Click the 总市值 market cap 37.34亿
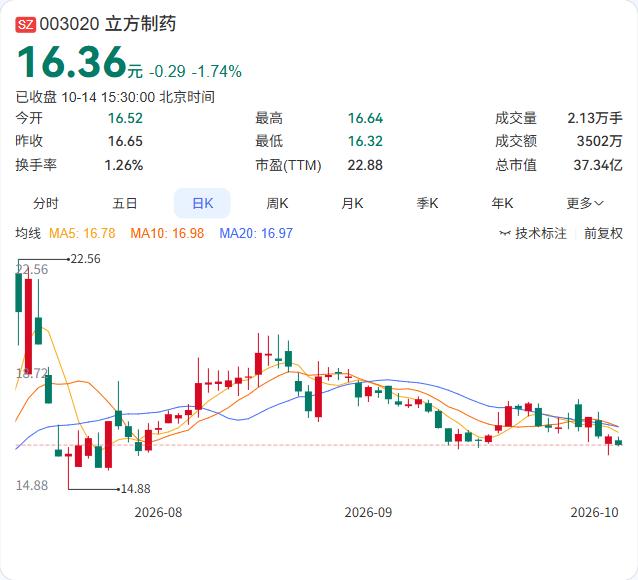 [x=598, y=165]
